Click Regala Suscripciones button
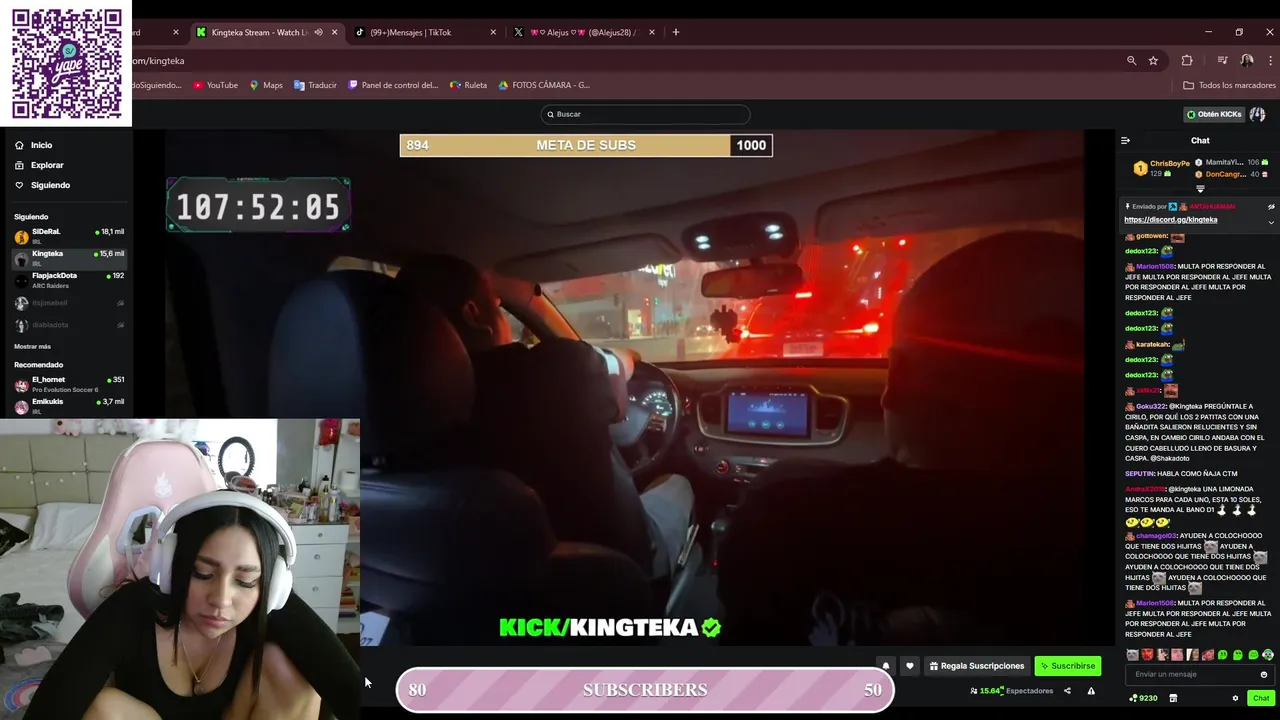 pyautogui.click(x=976, y=666)
